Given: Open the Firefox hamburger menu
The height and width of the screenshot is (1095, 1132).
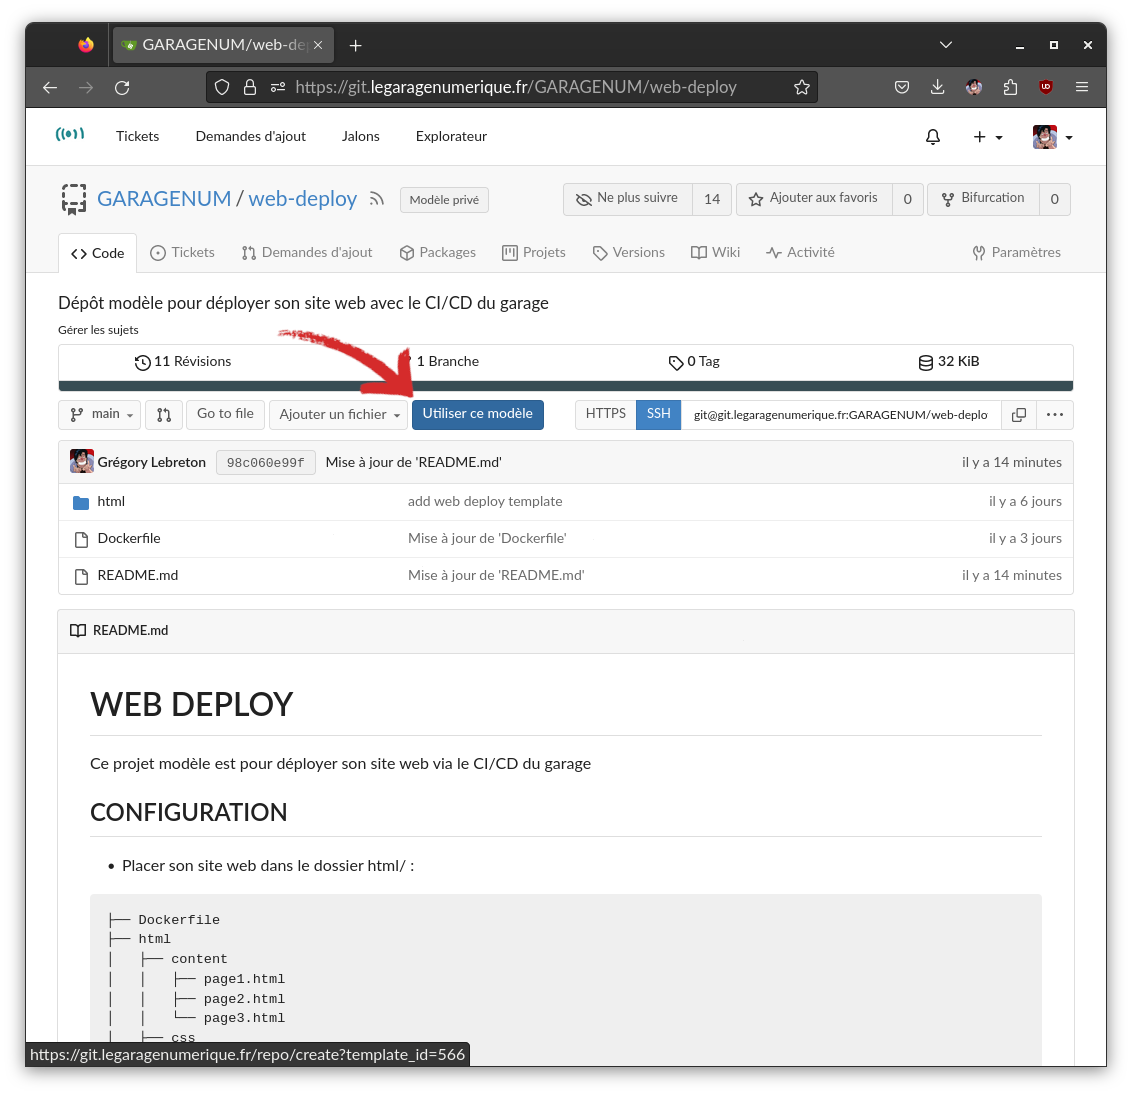Looking at the screenshot, I should coord(1081,87).
